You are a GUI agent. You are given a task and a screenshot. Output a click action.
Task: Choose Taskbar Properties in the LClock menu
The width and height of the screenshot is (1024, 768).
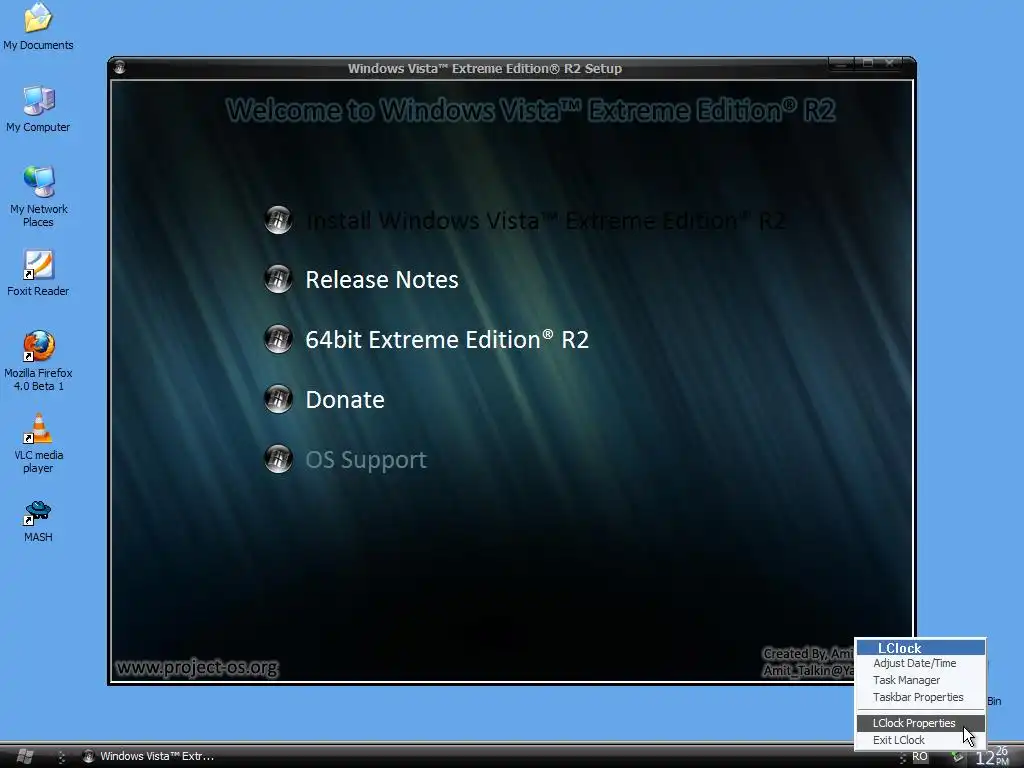click(920, 697)
